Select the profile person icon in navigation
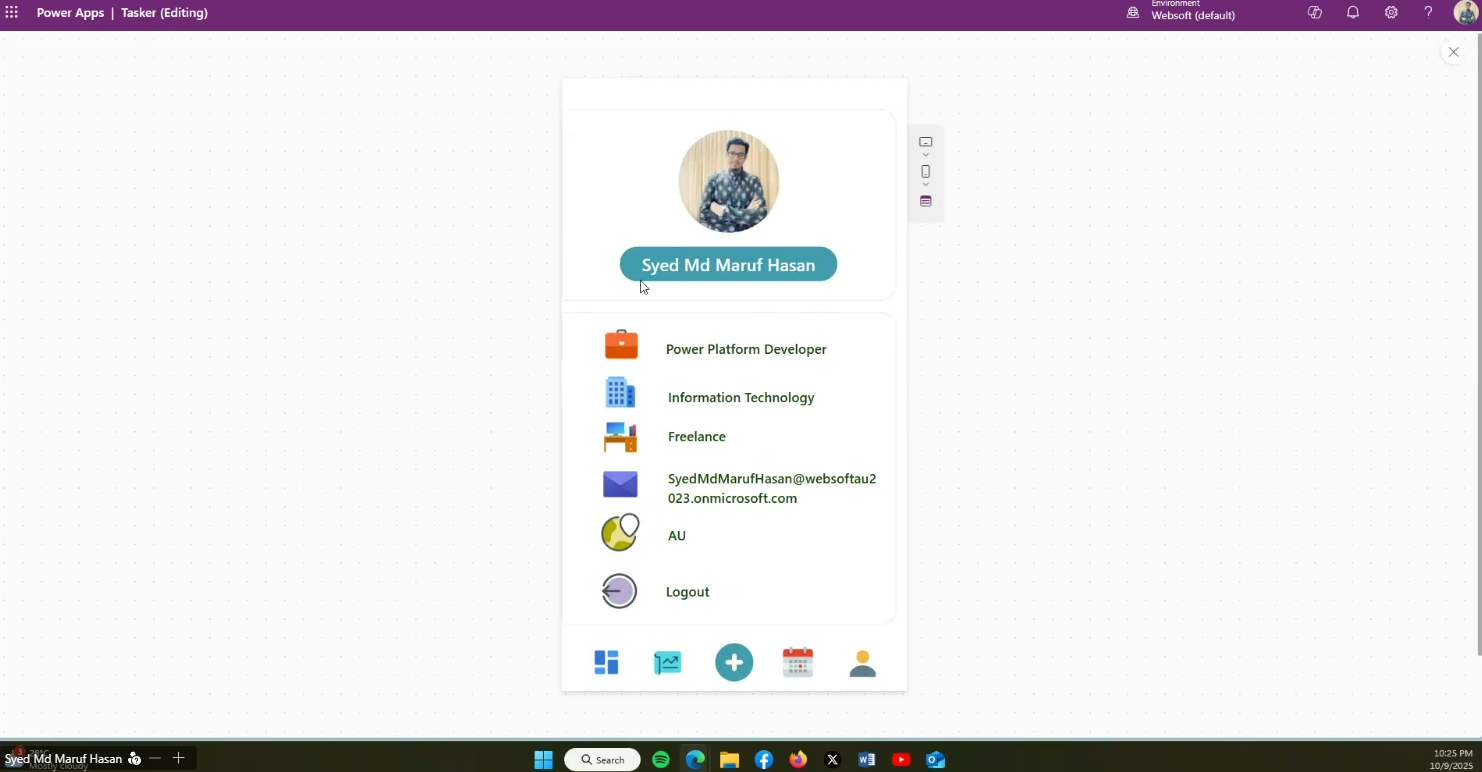 tap(862, 663)
